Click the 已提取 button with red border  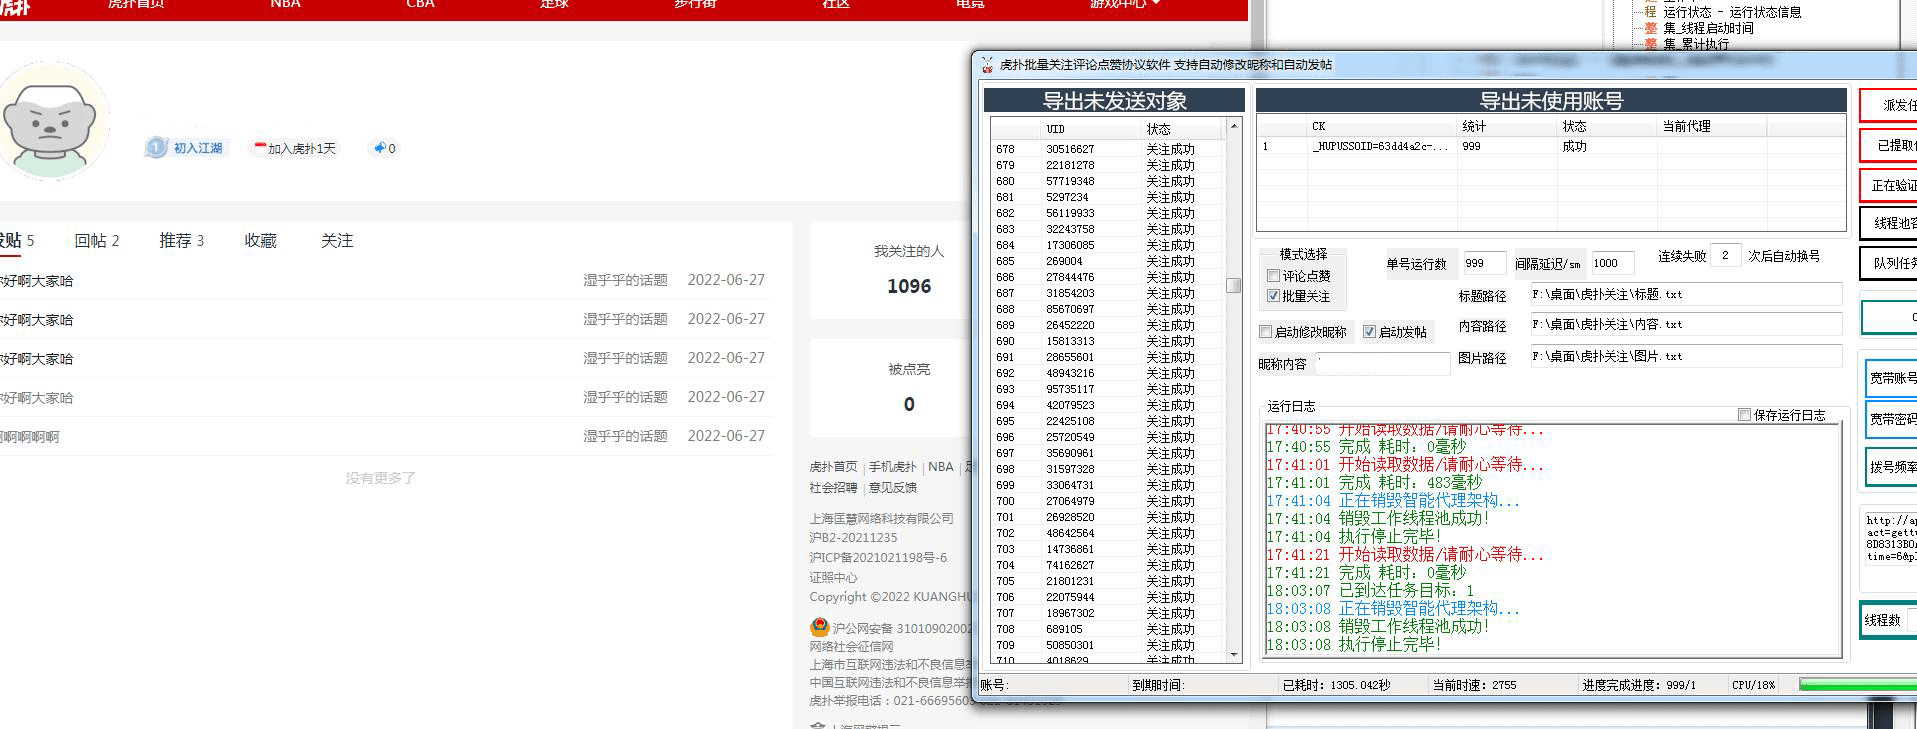1889,145
